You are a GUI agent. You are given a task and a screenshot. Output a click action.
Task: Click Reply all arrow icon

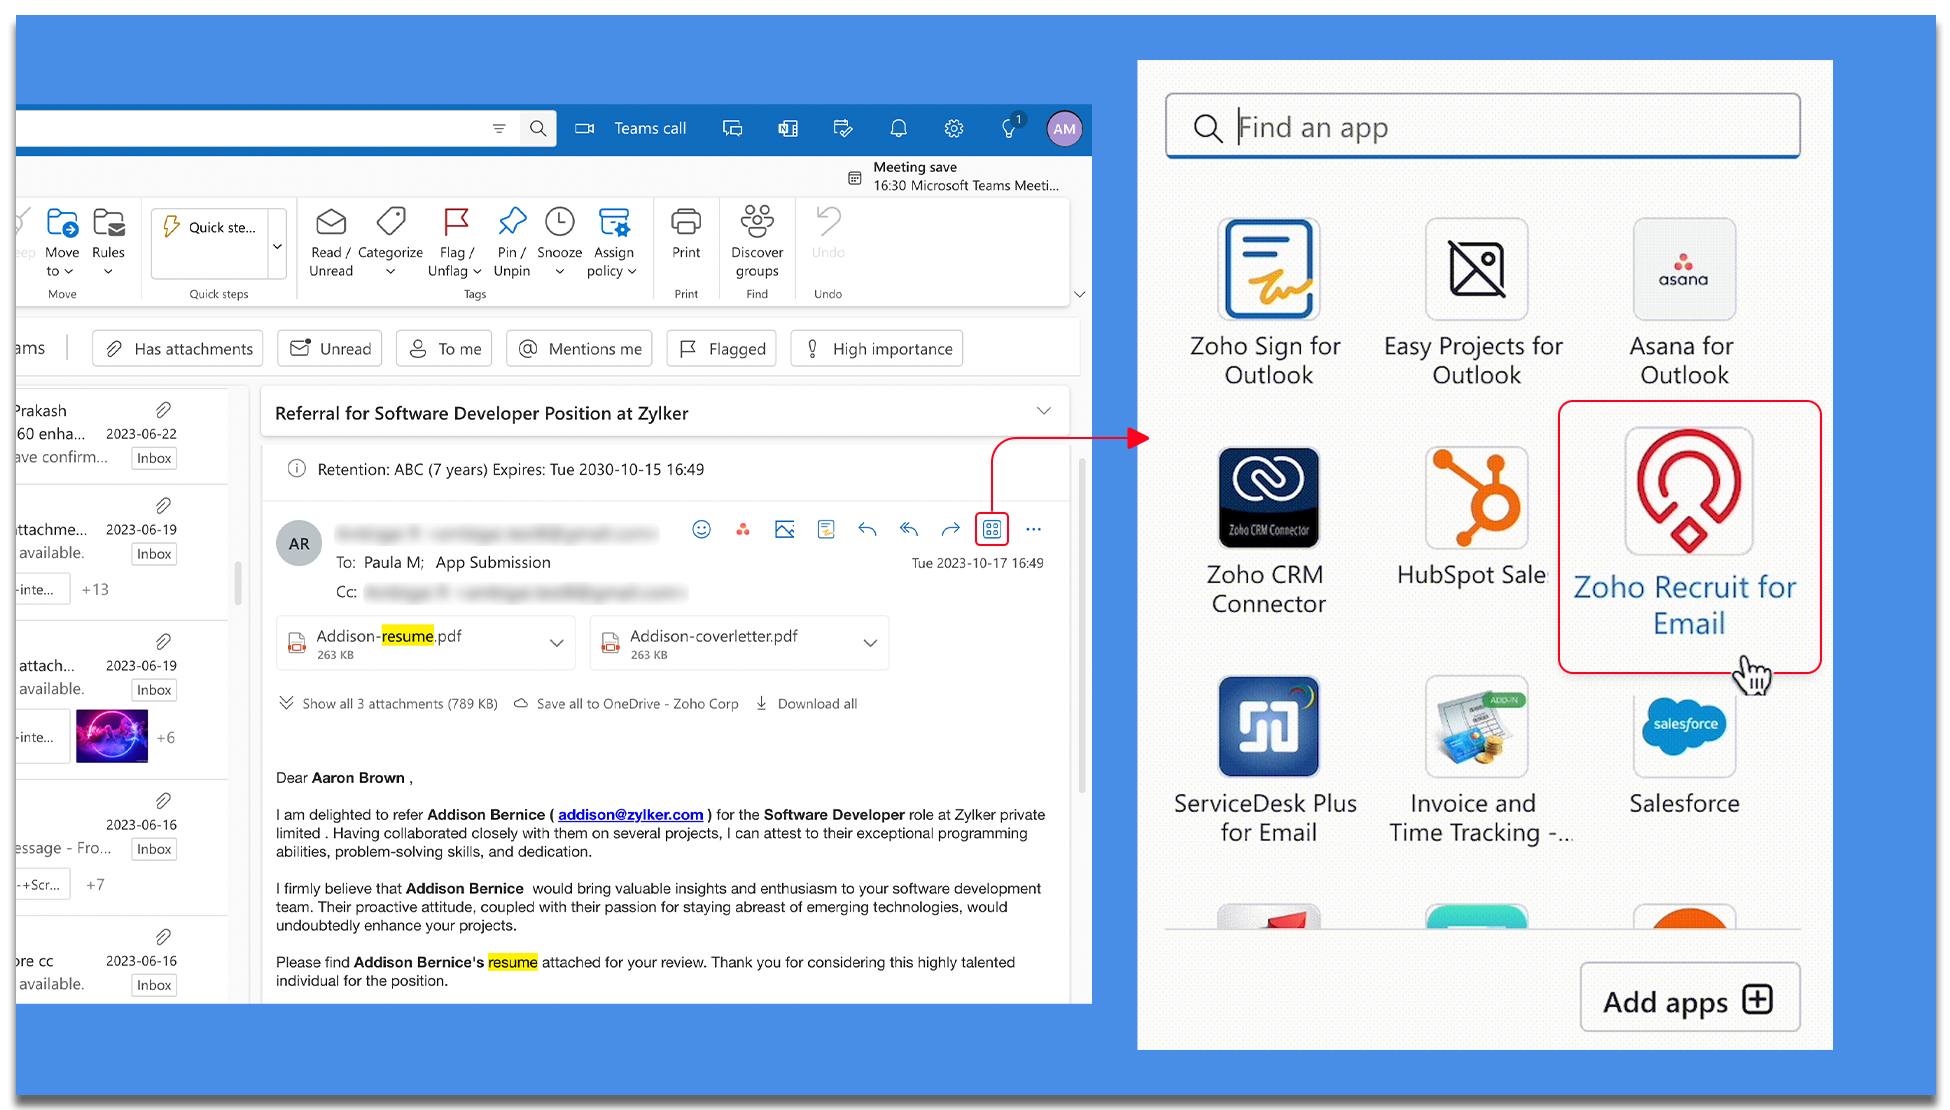pyautogui.click(x=908, y=529)
